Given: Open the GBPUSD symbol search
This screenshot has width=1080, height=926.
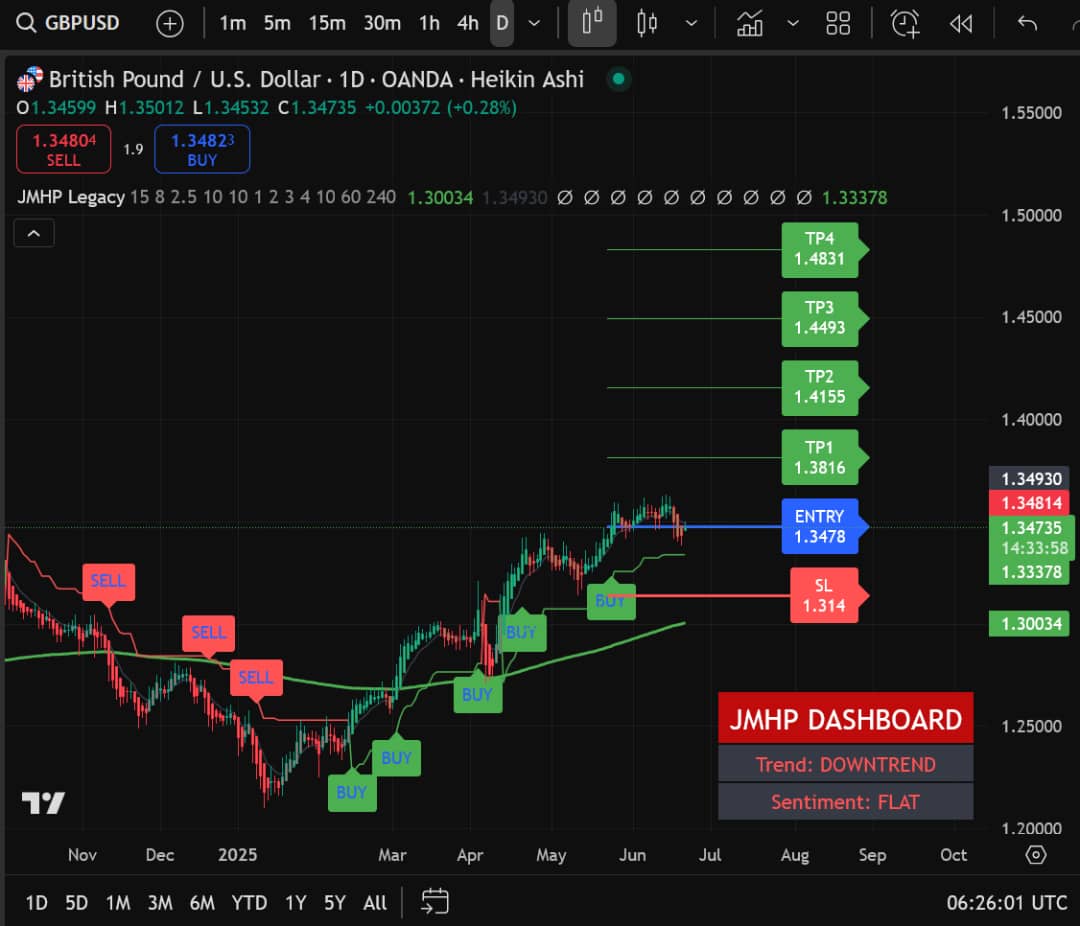Looking at the screenshot, I should tap(68, 23).
